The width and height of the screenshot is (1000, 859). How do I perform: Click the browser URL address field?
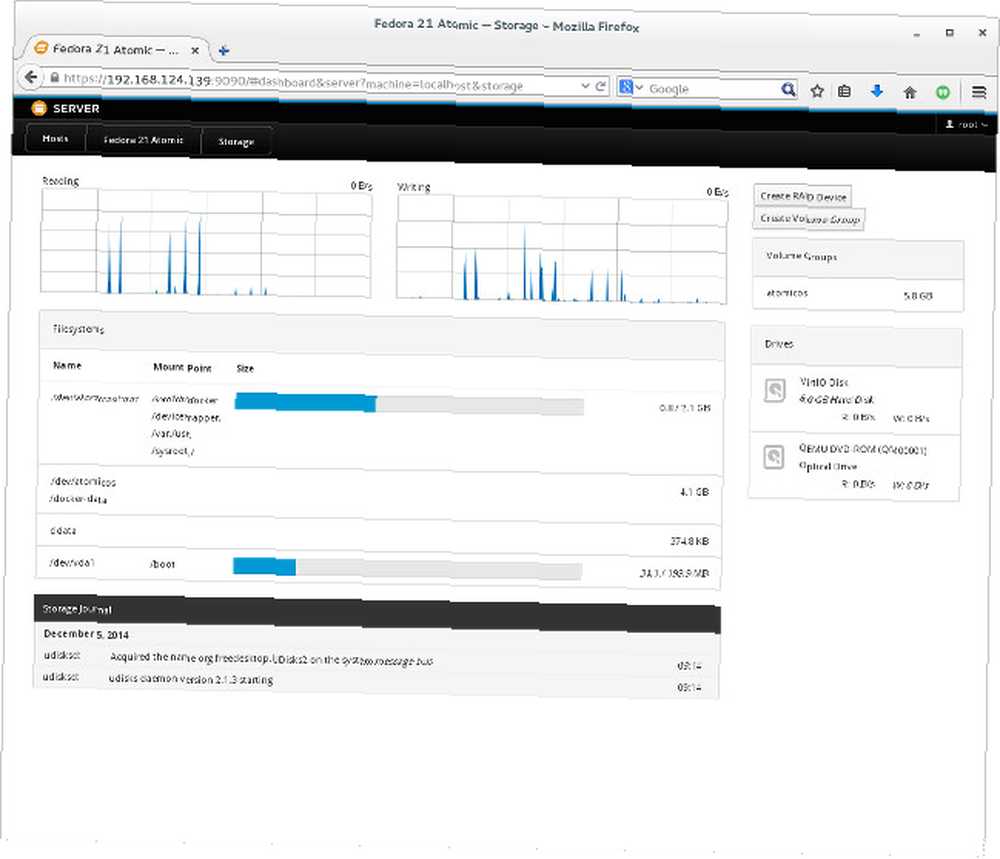(321, 82)
